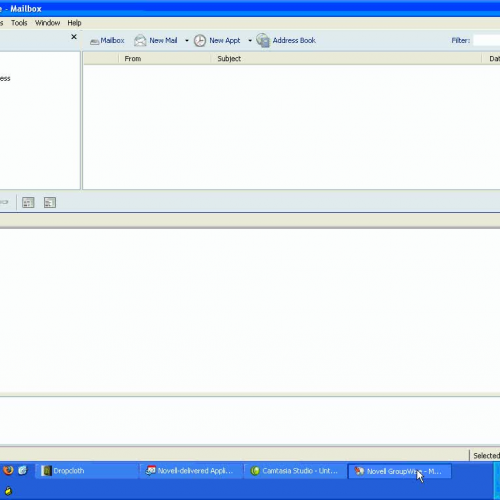Click the first layout icon in lower toolbar
Screen dimensions: 500x500
tap(28, 202)
